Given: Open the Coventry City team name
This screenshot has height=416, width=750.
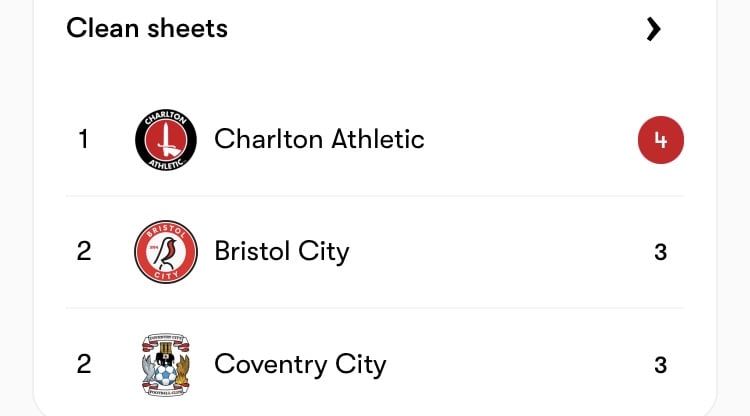Looking at the screenshot, I should click(300, 365).
